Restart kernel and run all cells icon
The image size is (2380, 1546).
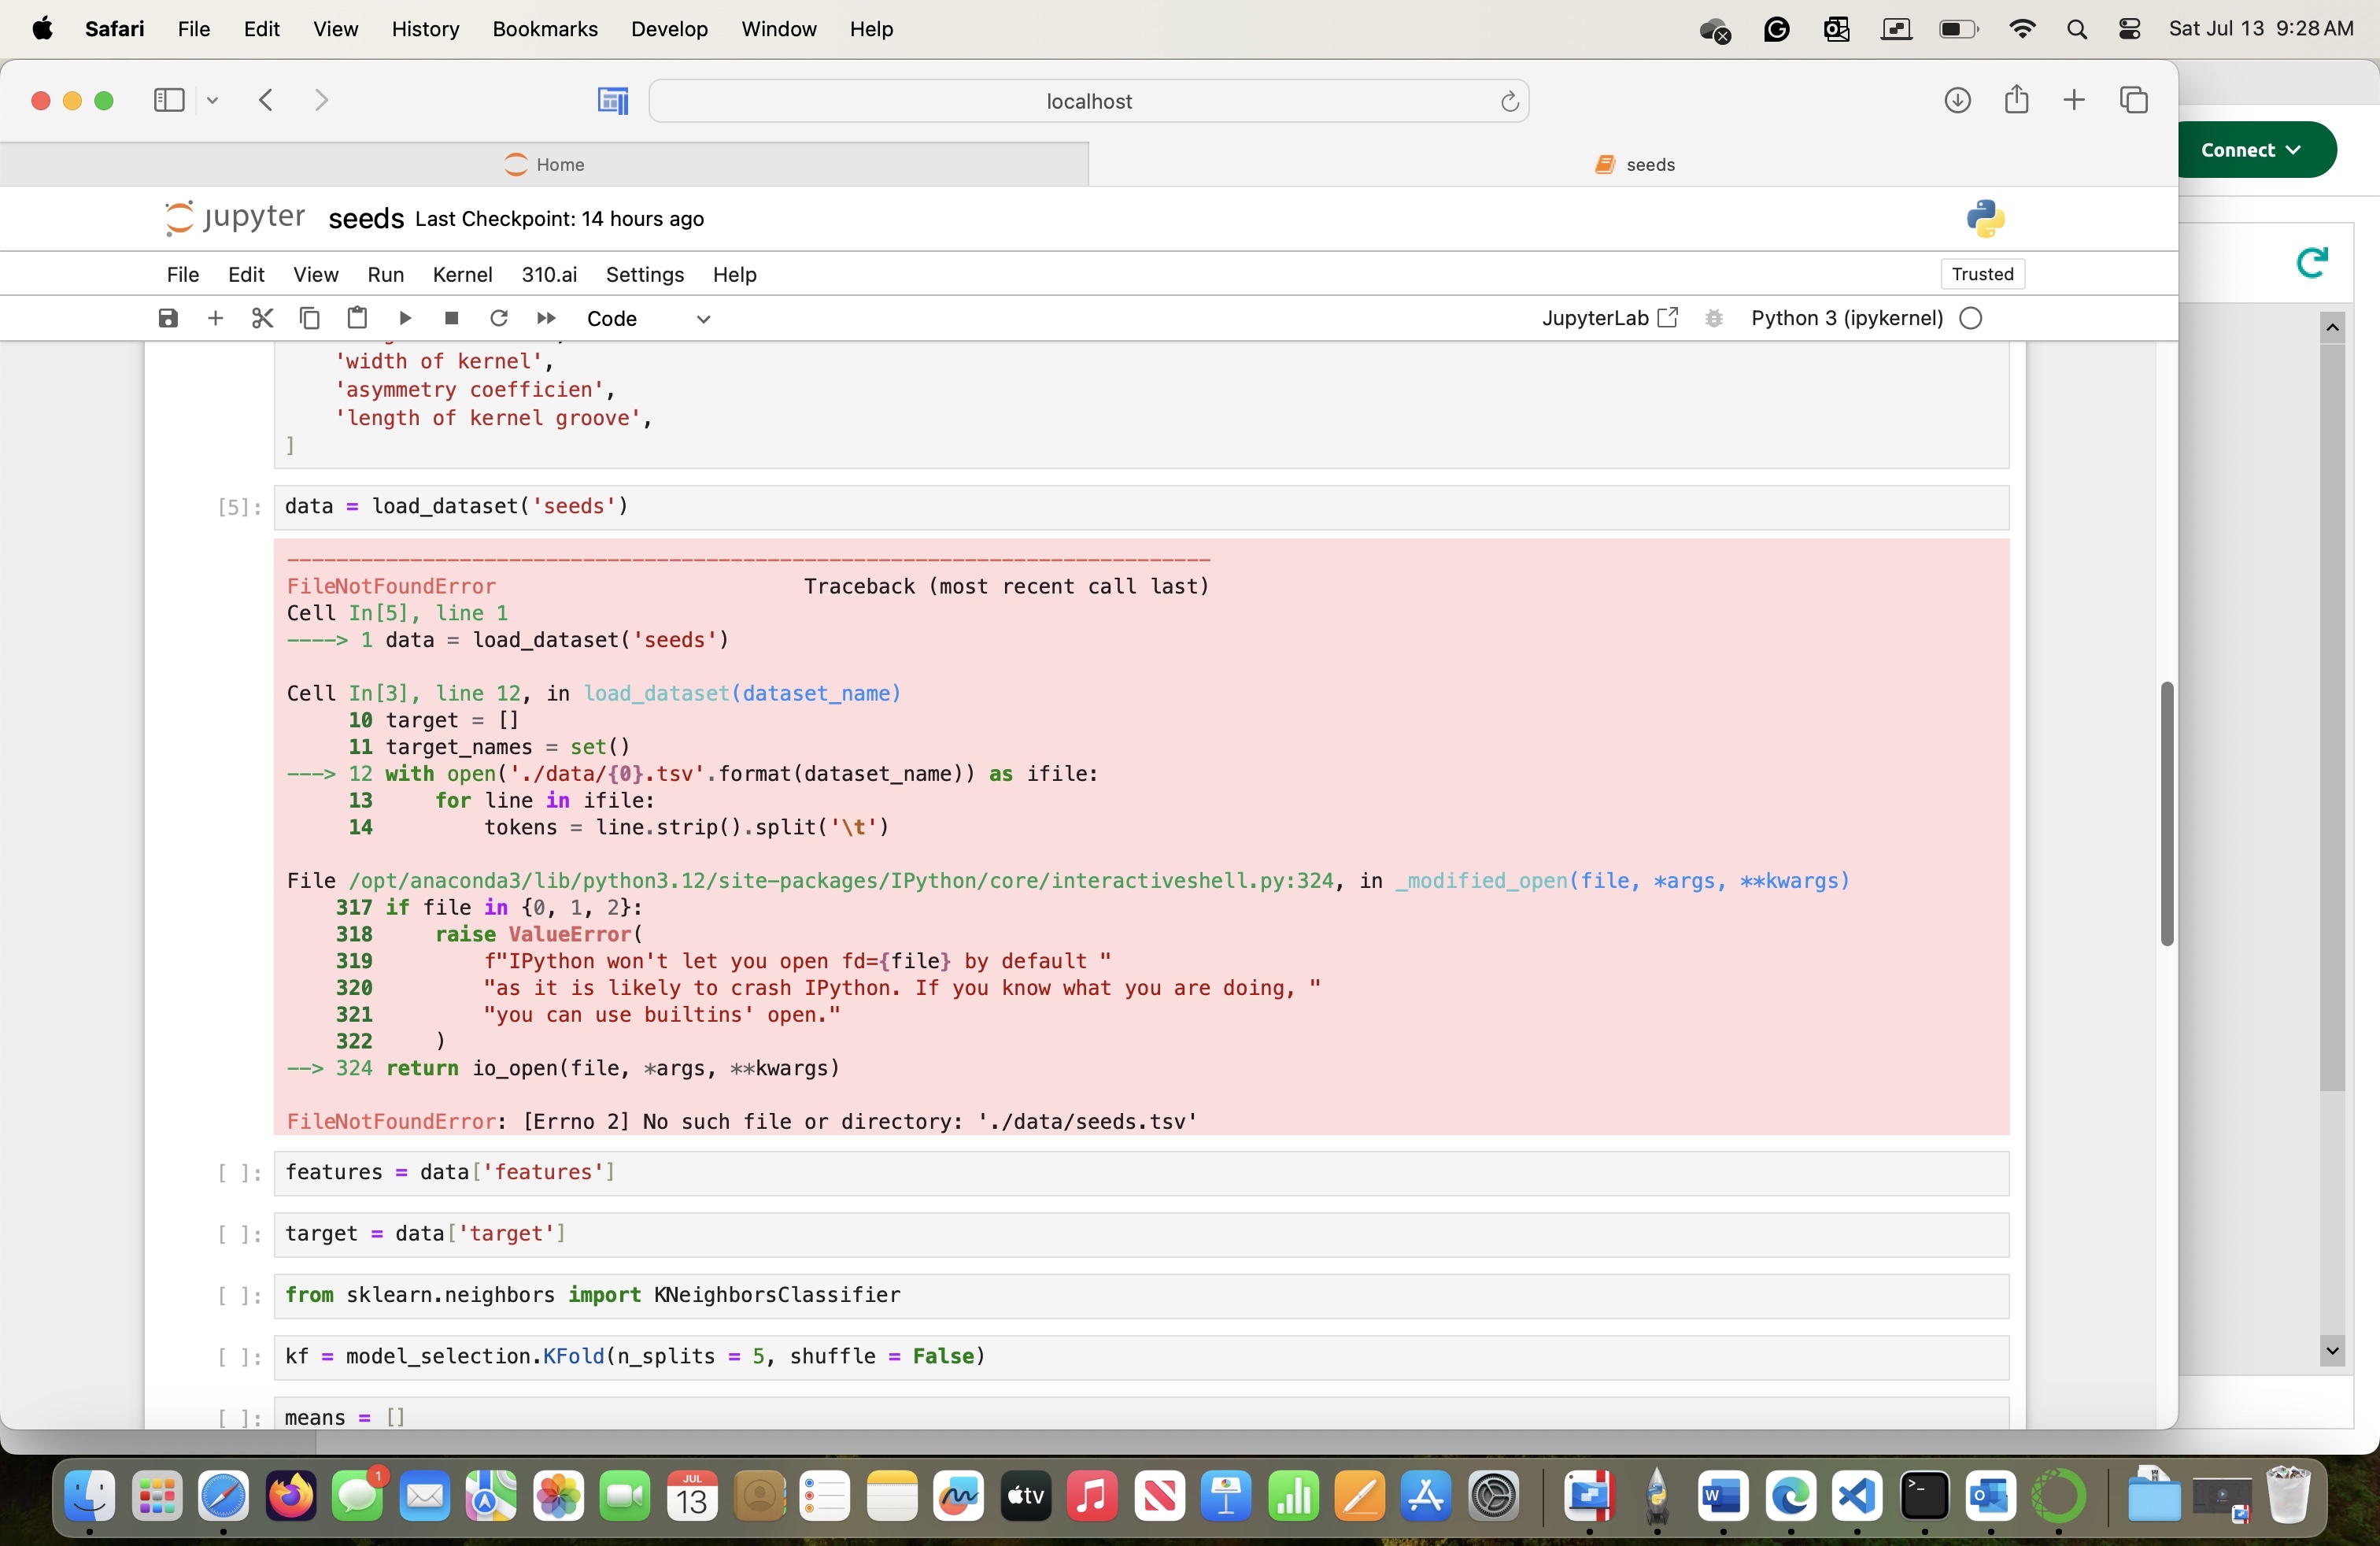click(546, 318)
